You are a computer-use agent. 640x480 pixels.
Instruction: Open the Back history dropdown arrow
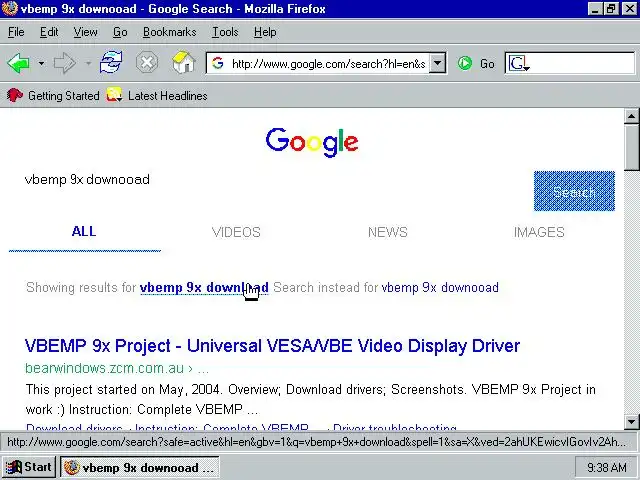tap(41, 63)
